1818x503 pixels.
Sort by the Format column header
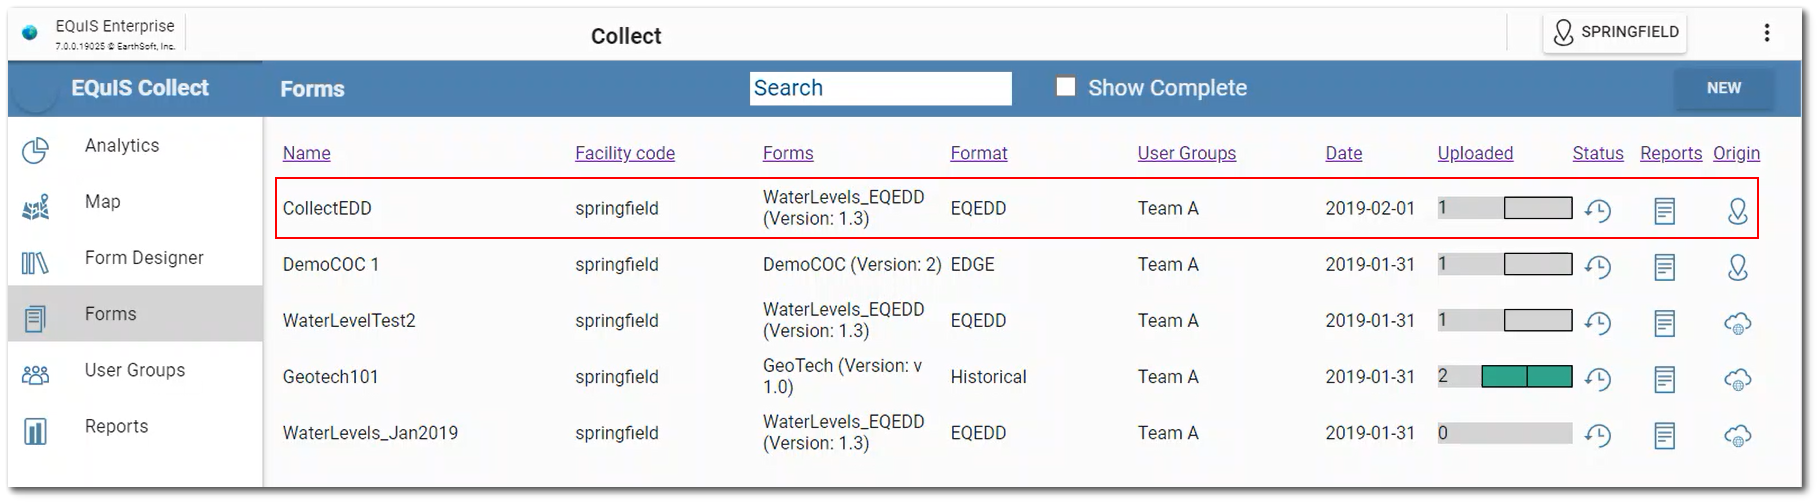[x=979, y=153]
